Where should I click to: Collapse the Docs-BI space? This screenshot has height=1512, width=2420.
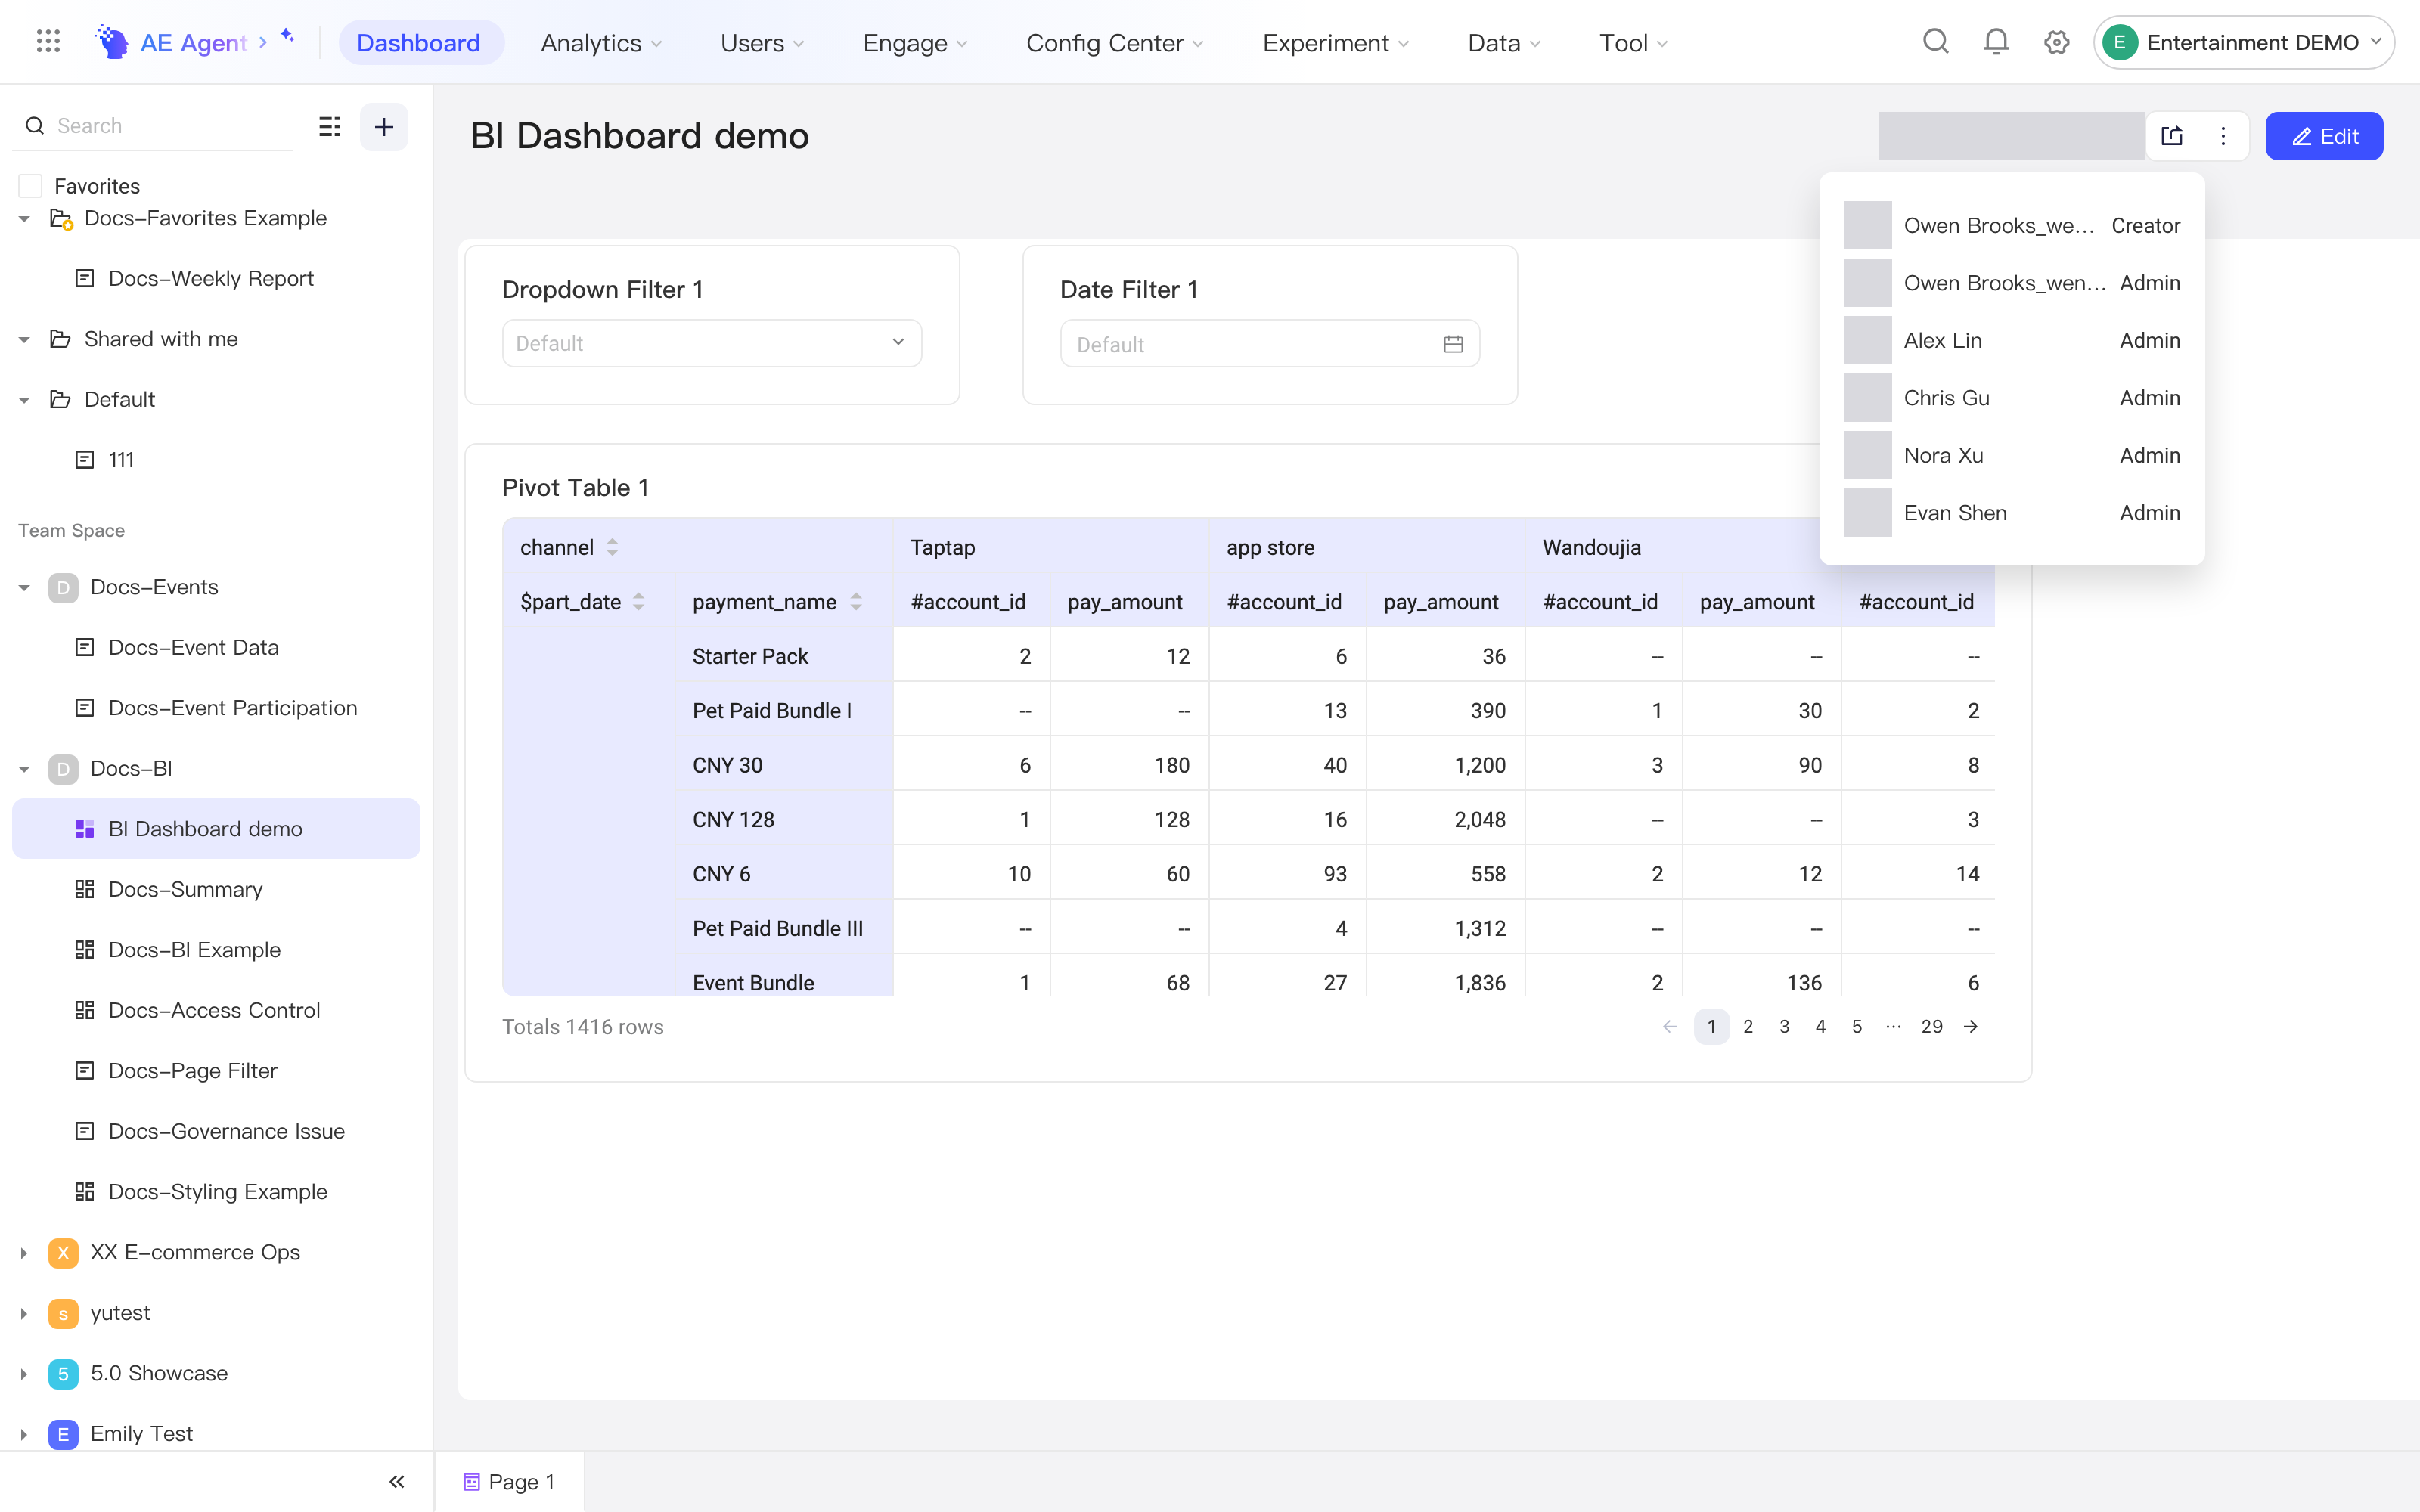[24, 769]
